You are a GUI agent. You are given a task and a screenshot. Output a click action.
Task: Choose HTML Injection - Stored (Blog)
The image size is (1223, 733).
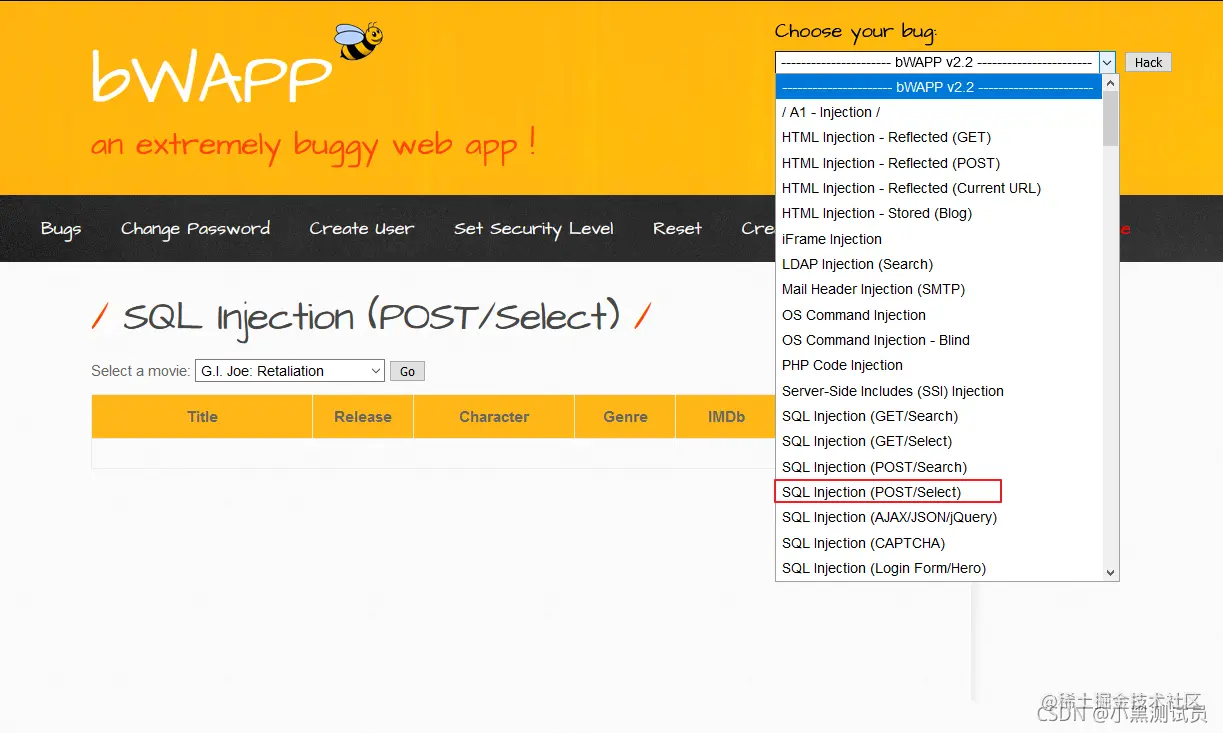click(939, 213)
